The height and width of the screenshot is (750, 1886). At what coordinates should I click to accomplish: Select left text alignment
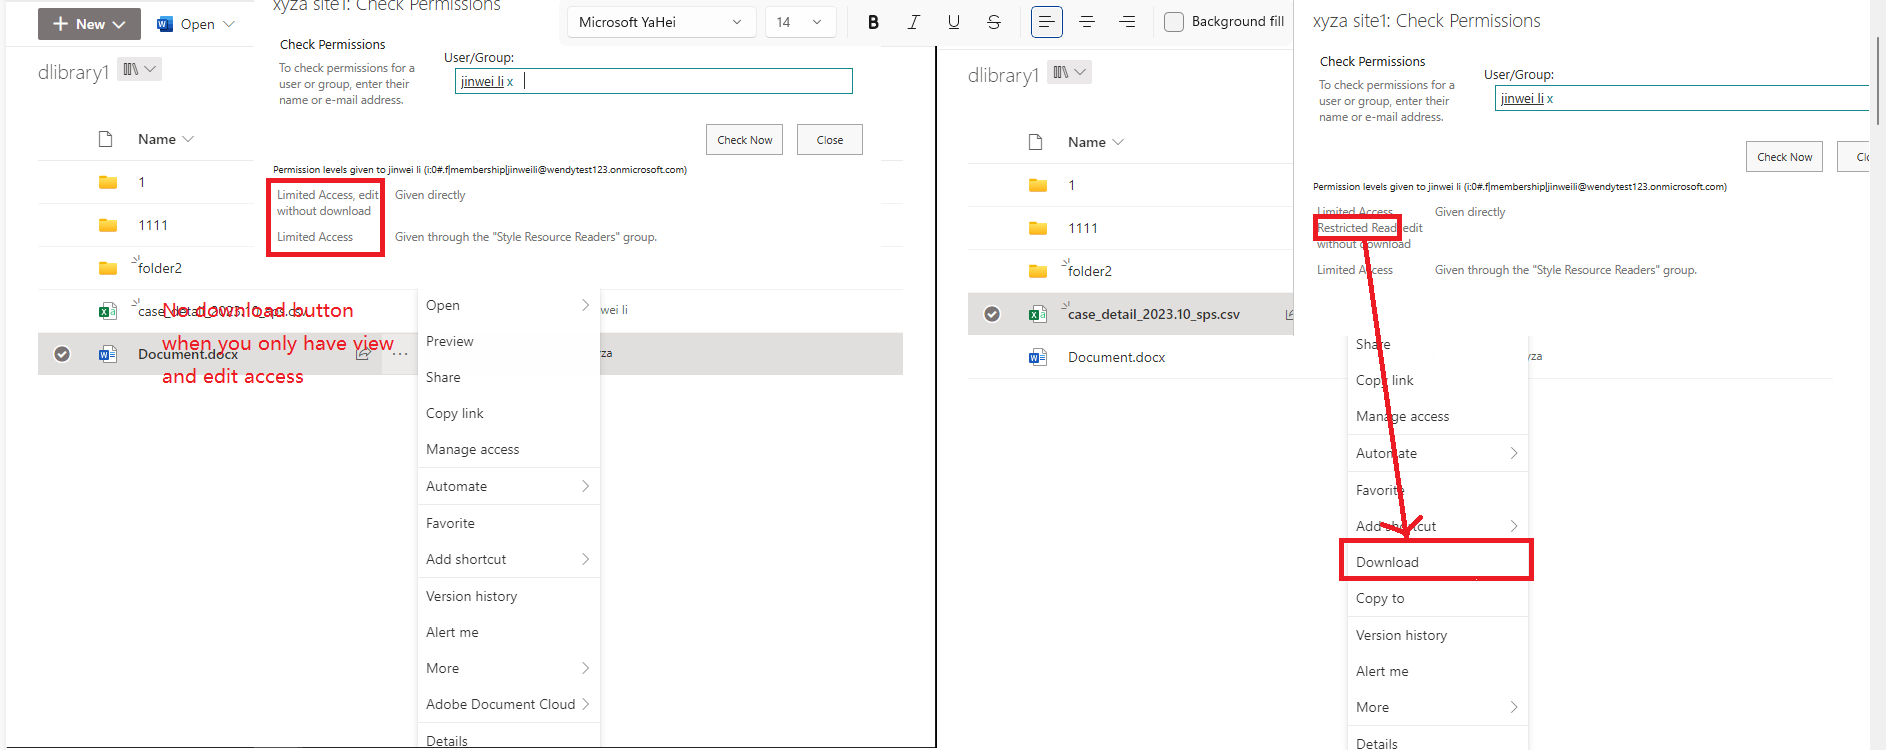coord(1047,22)
